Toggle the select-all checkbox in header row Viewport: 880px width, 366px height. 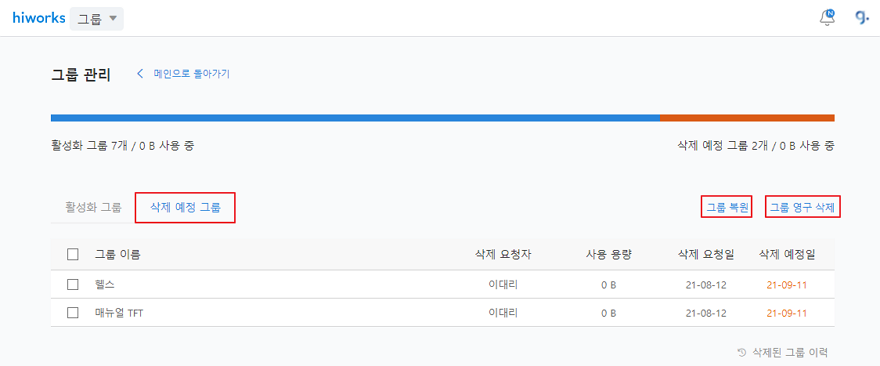[72, 254]
